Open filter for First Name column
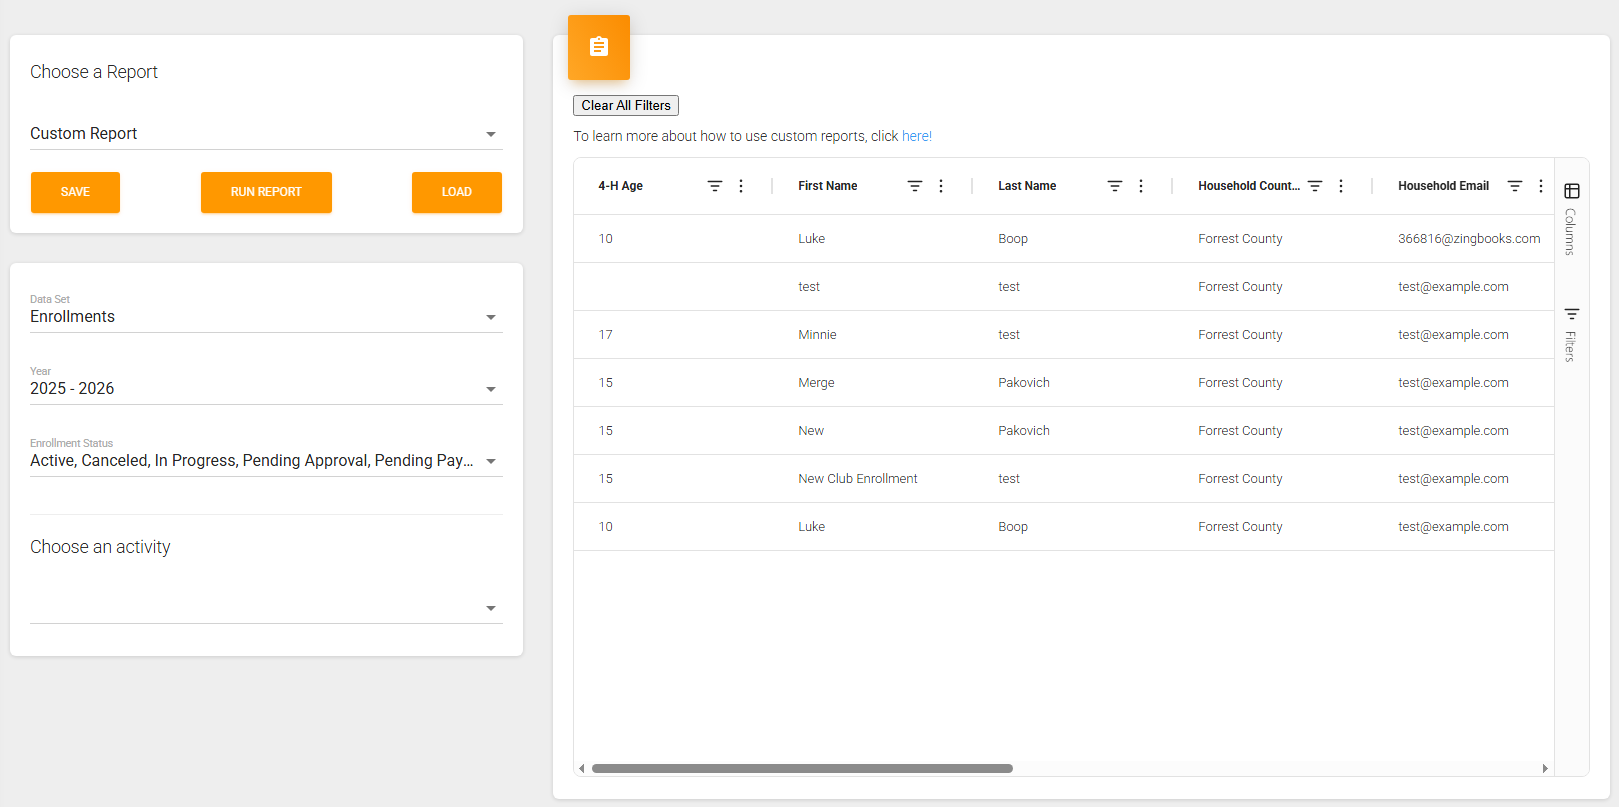The image size is (1619, 807). [914, 186]
